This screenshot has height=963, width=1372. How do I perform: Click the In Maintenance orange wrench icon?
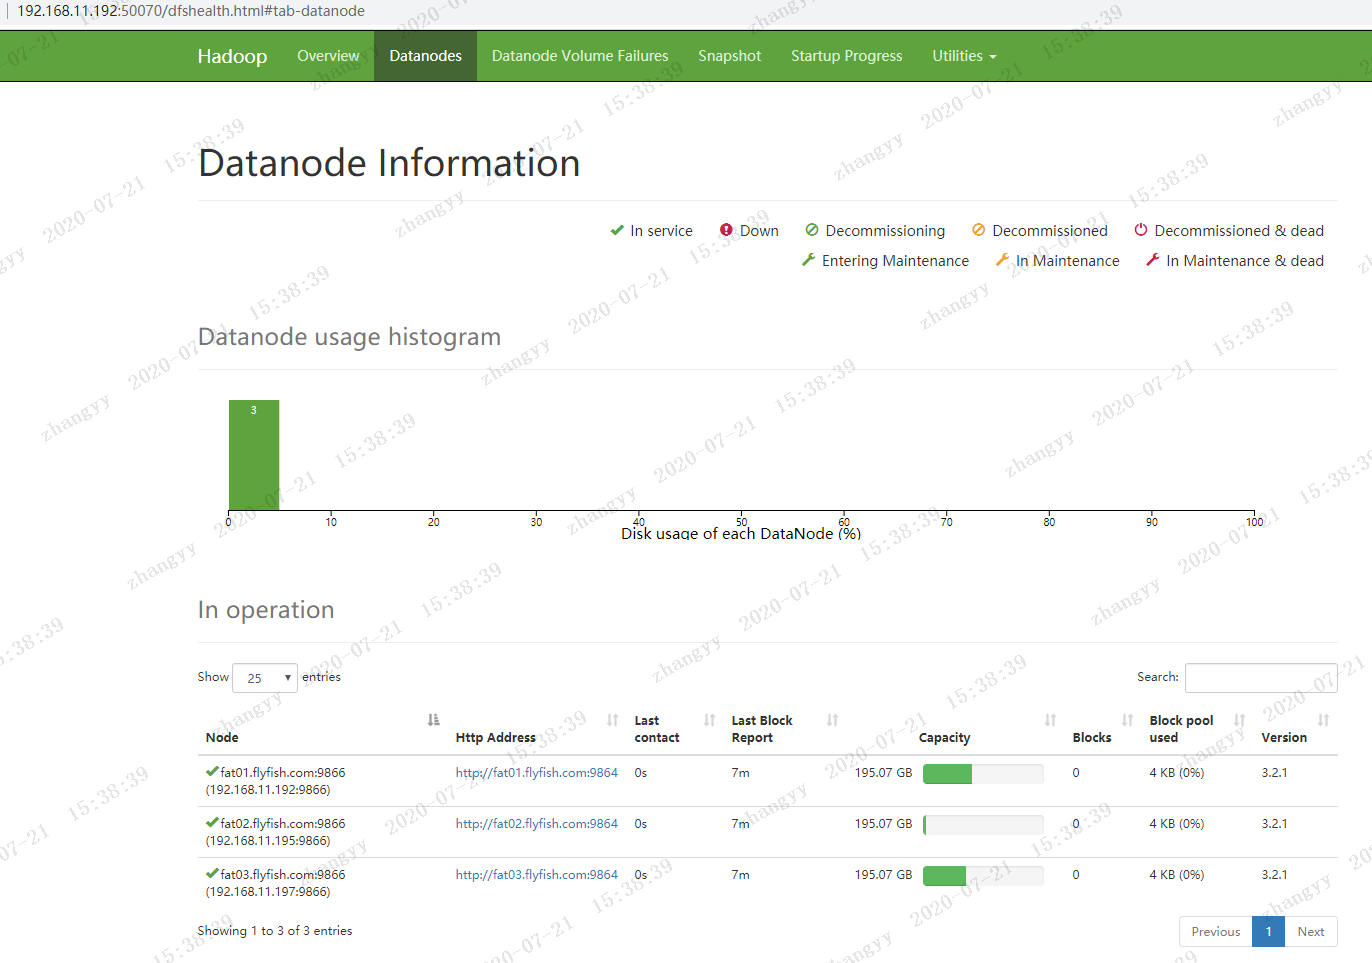(x=1002, y=260)
